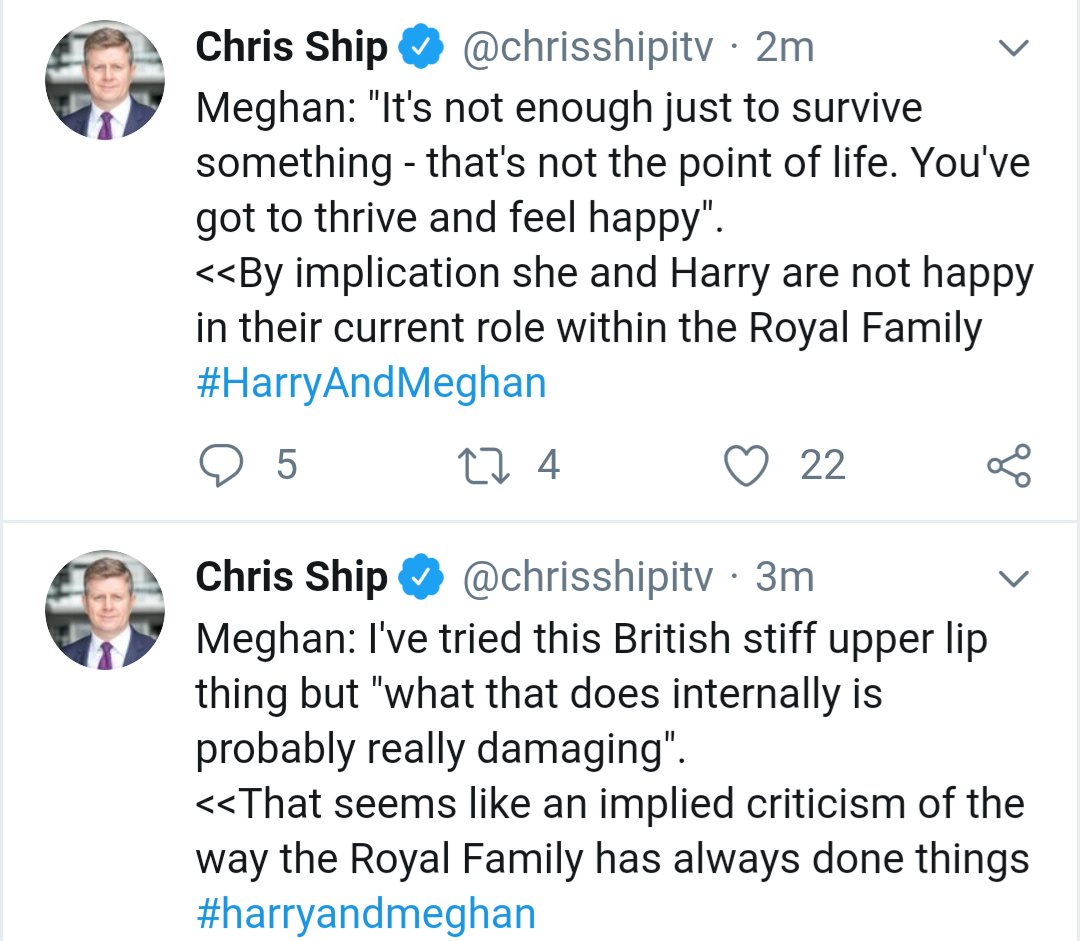Click verified badge on the 2m tweet
The height and width of the screenshot is (941, 1080).
(422, 48)
